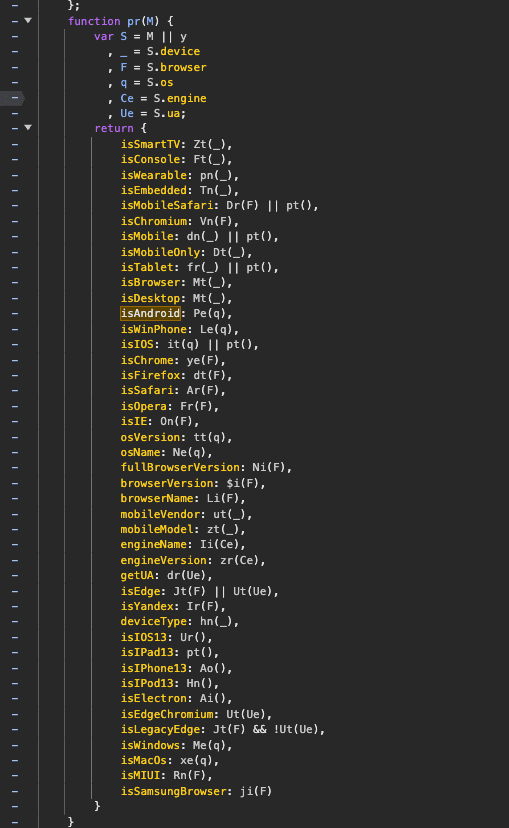Select the highlighted isAndroid property name
509x828 pixels.
click(x=150, y=313)
